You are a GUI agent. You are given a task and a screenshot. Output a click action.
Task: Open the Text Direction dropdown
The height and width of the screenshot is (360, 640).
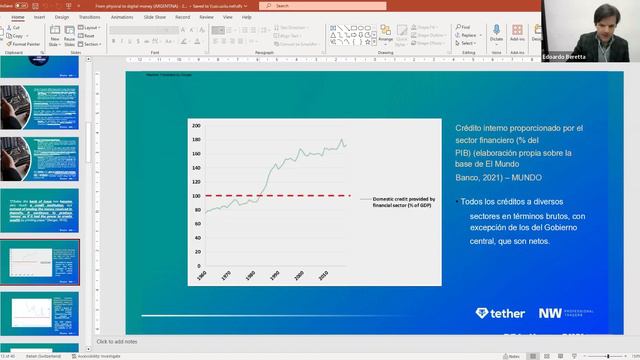292,27
